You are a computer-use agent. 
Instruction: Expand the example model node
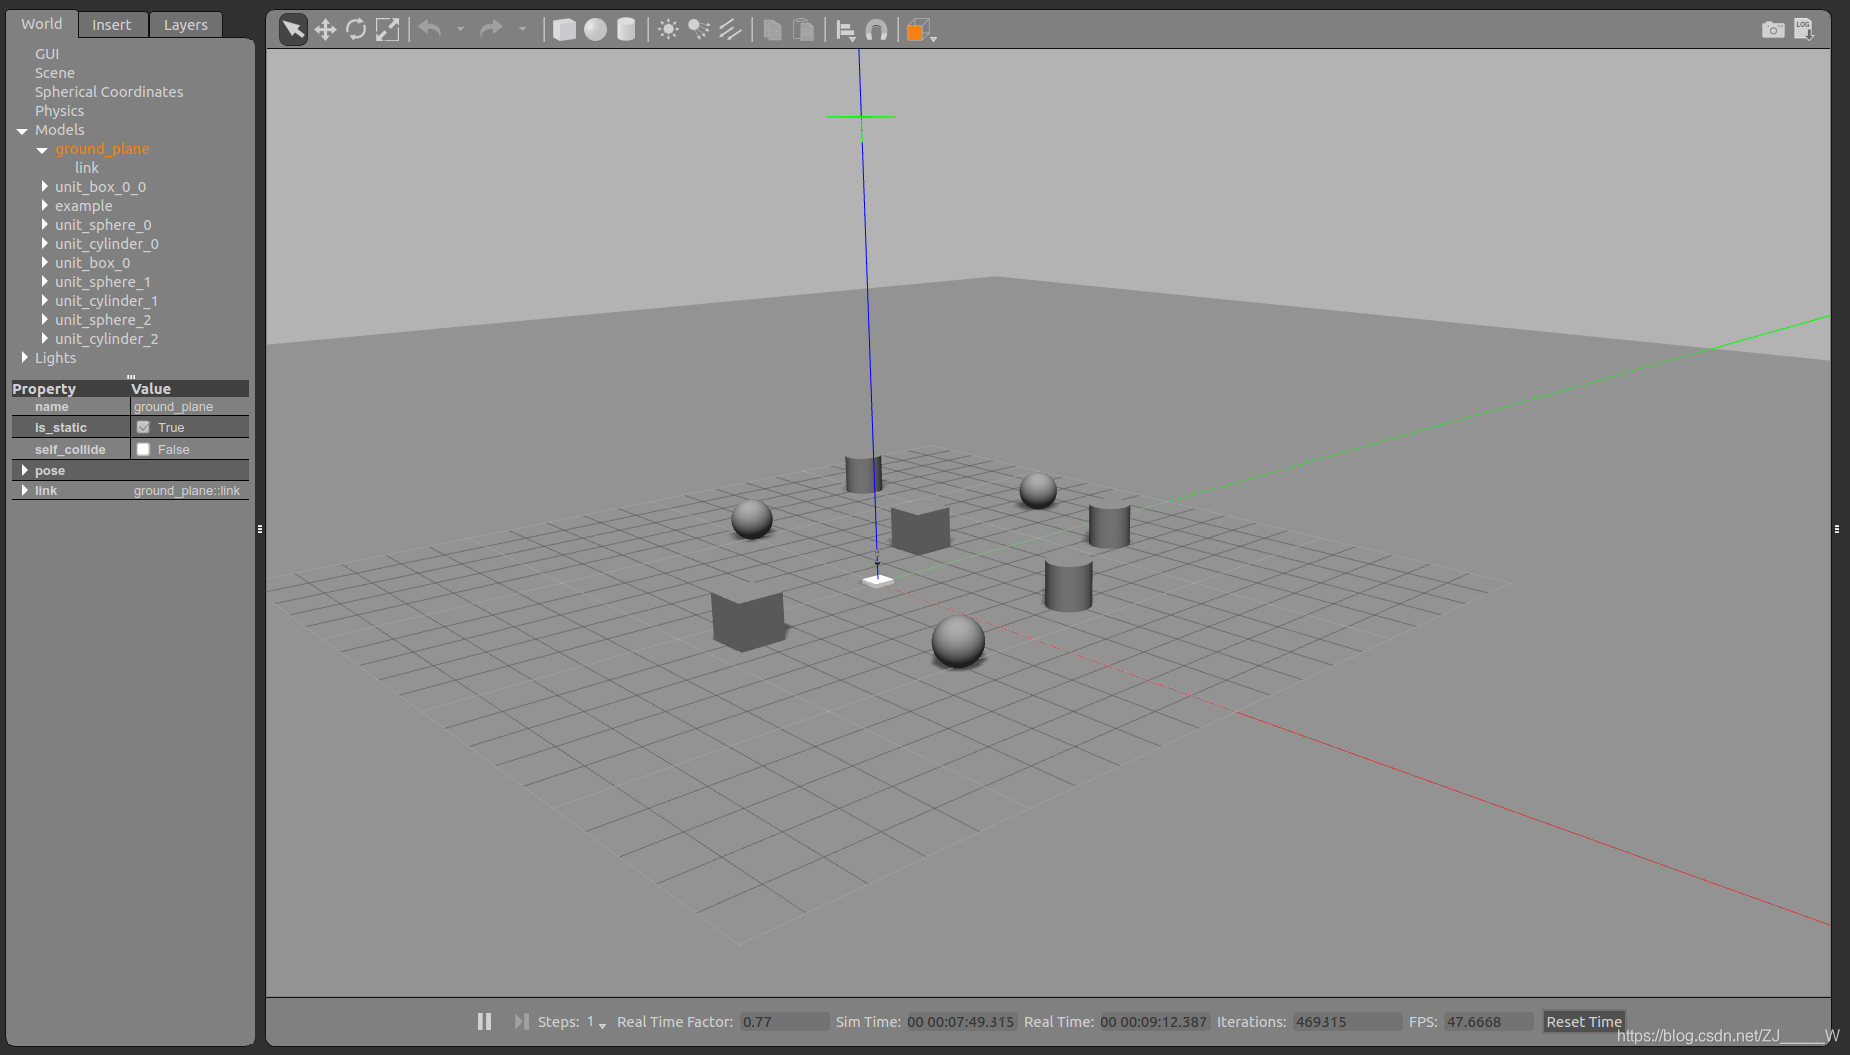pos(44,206)
